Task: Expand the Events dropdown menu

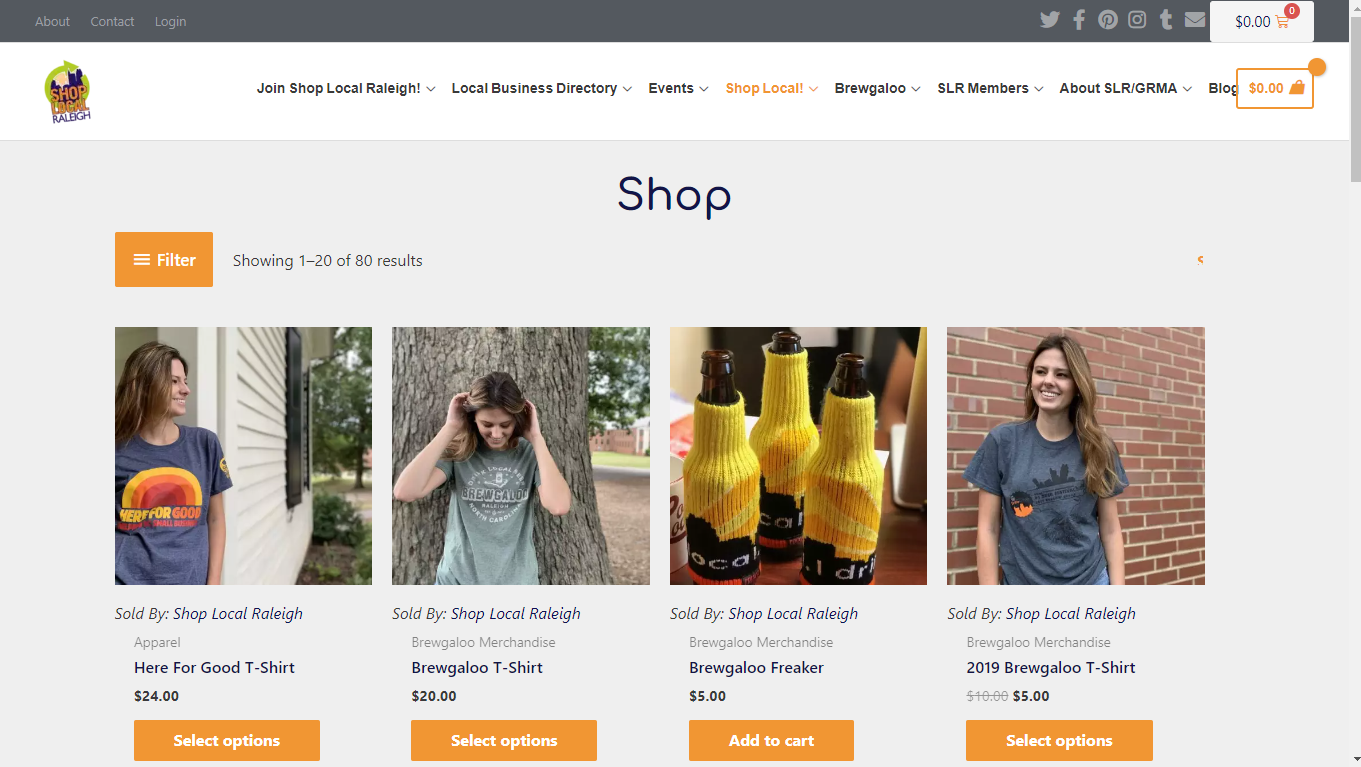Action: point(678,88)
